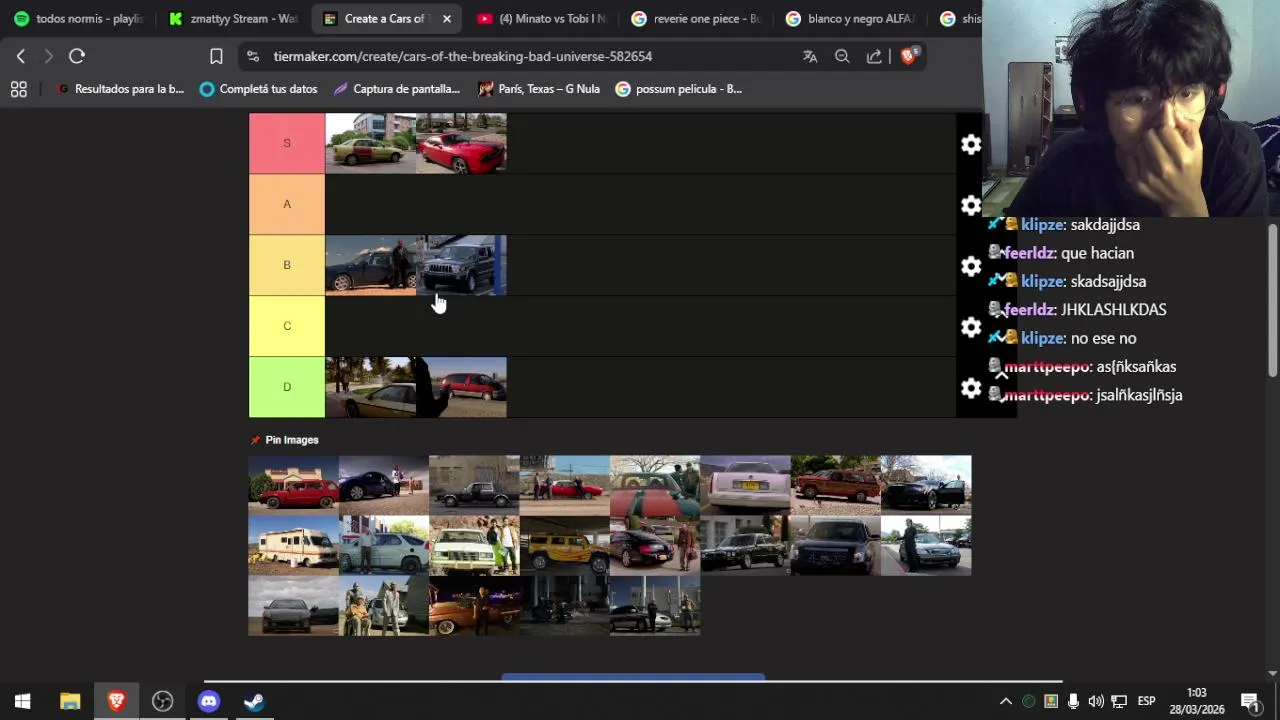The image size is (1280, 720).
Task: Select red minivan thumbnail in D tier
Action: pos(461,387)
